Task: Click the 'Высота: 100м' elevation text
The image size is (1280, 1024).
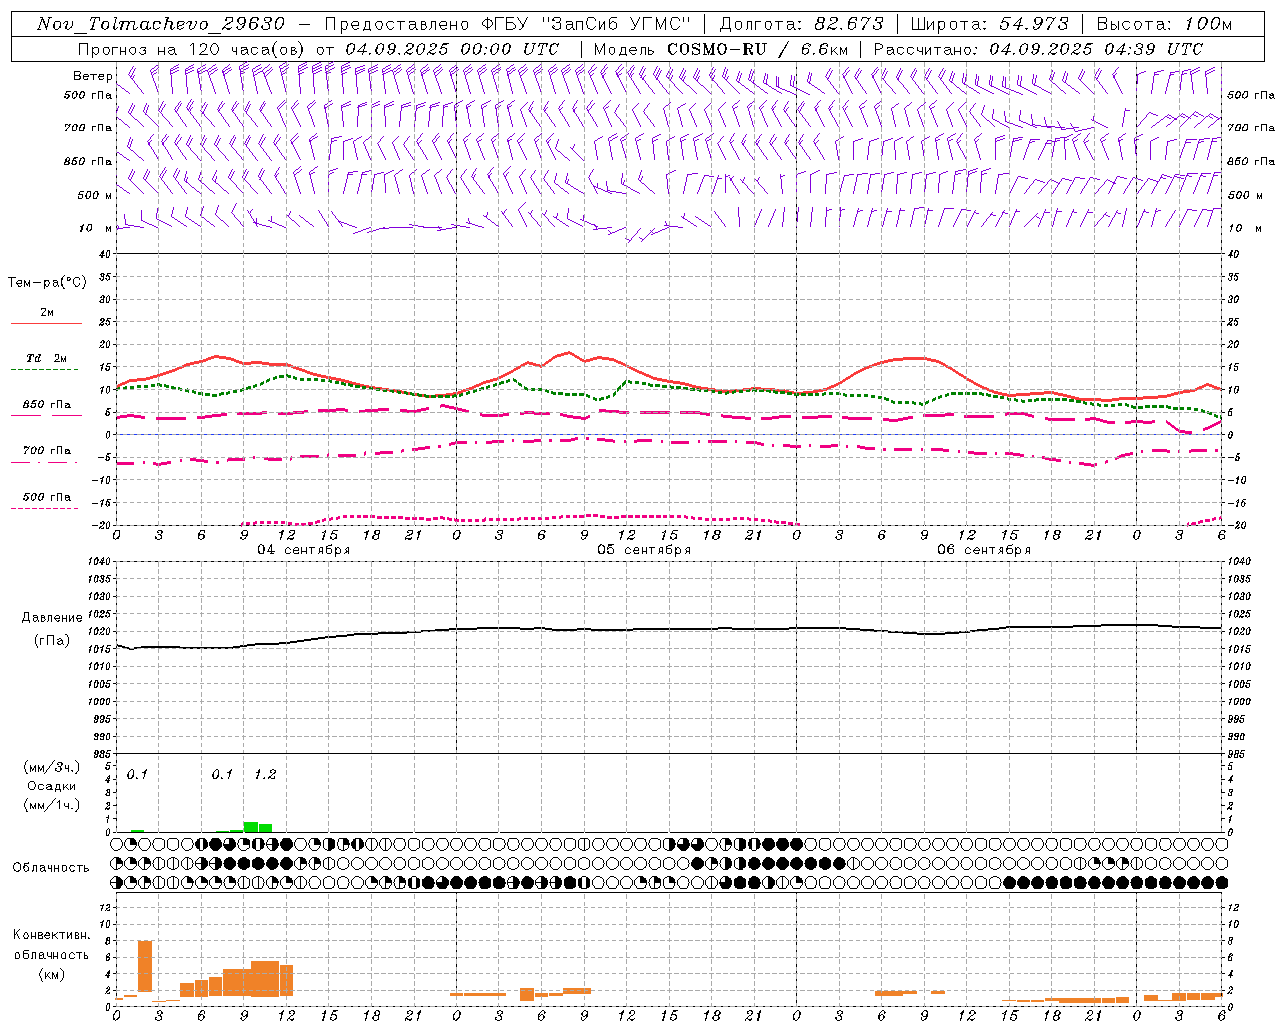Action: click(x=1164, y=24)
